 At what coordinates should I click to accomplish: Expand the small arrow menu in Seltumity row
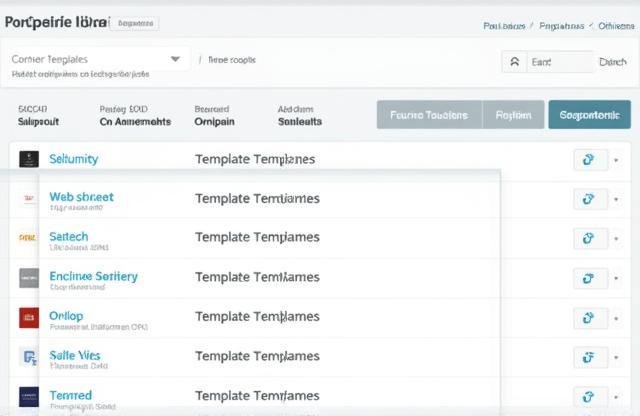click(x=616, y=160)
